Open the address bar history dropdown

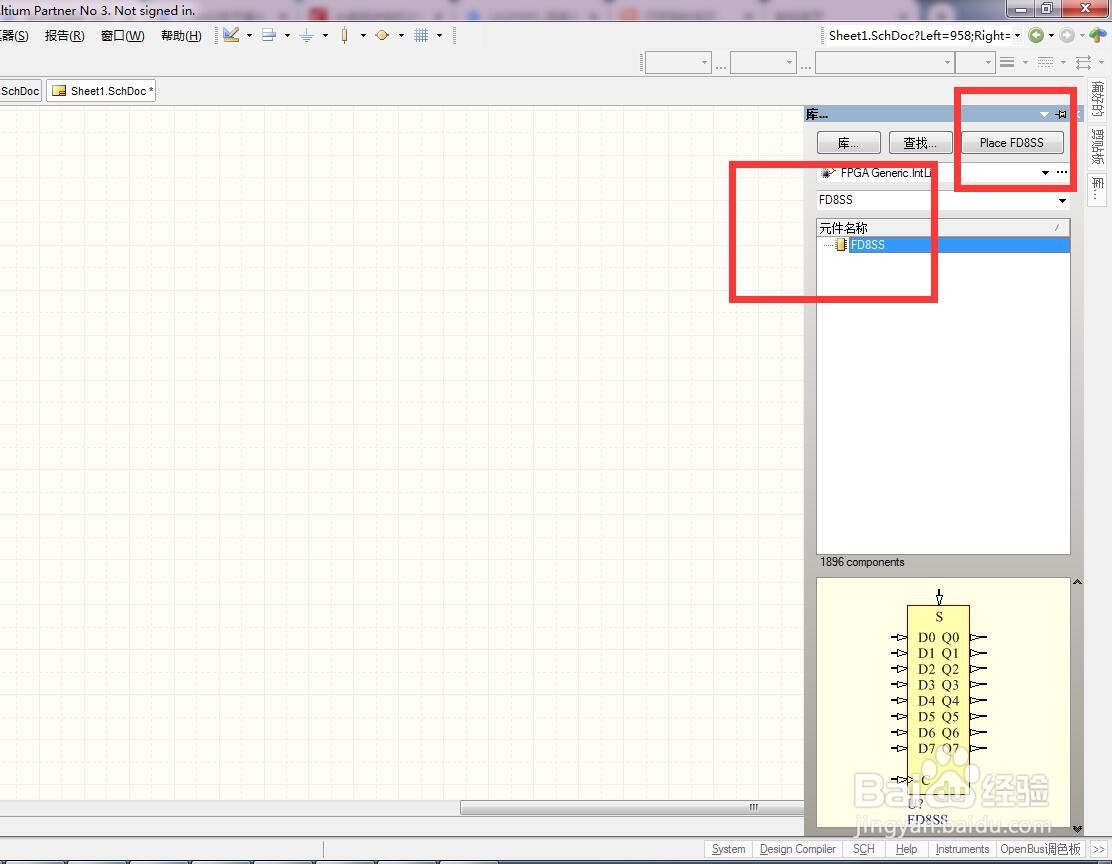pos(1018,35)
